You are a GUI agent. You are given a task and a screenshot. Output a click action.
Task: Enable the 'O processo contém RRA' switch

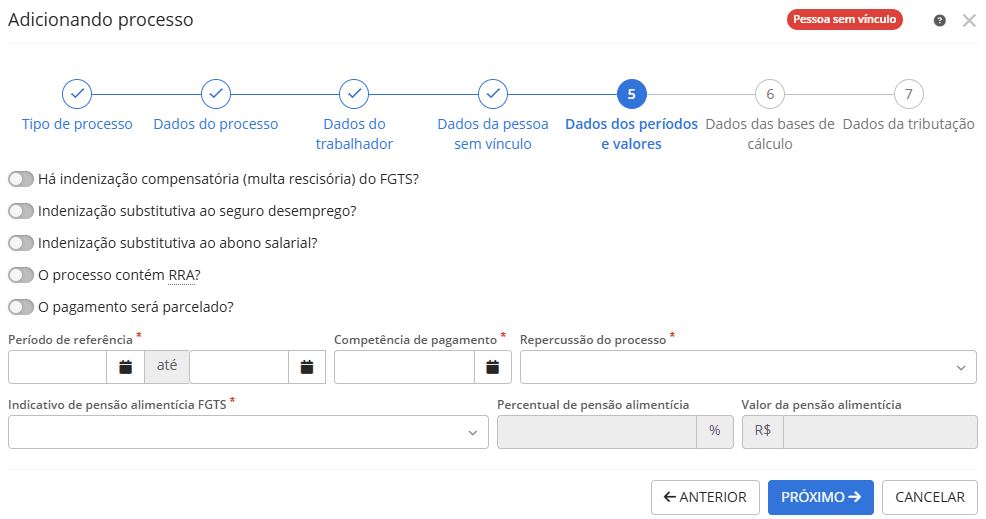pyautogui.click(x=21, y=275)
